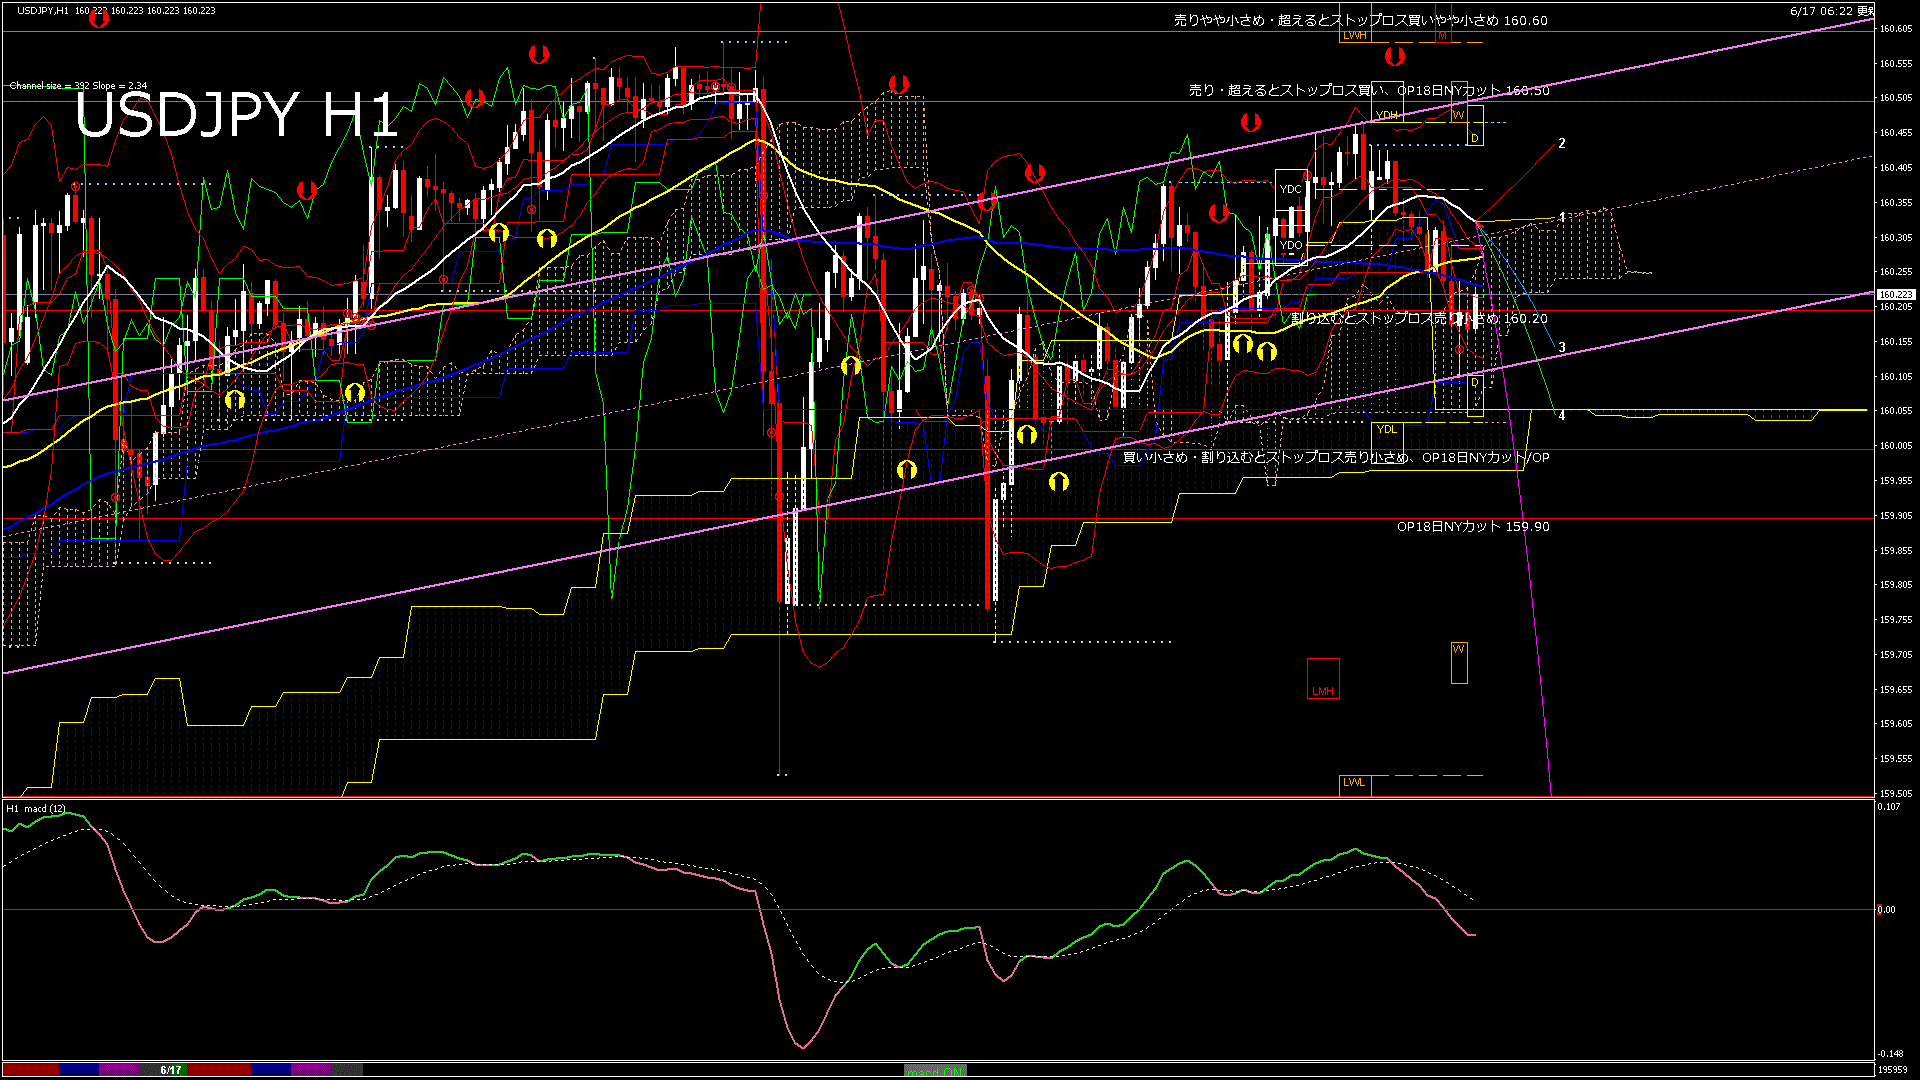Image resolution: width=1920 pixels, height=1080 pixels.
Task: Click the 'H1 macd (12)' indicator label
Action: coord(36,808)
